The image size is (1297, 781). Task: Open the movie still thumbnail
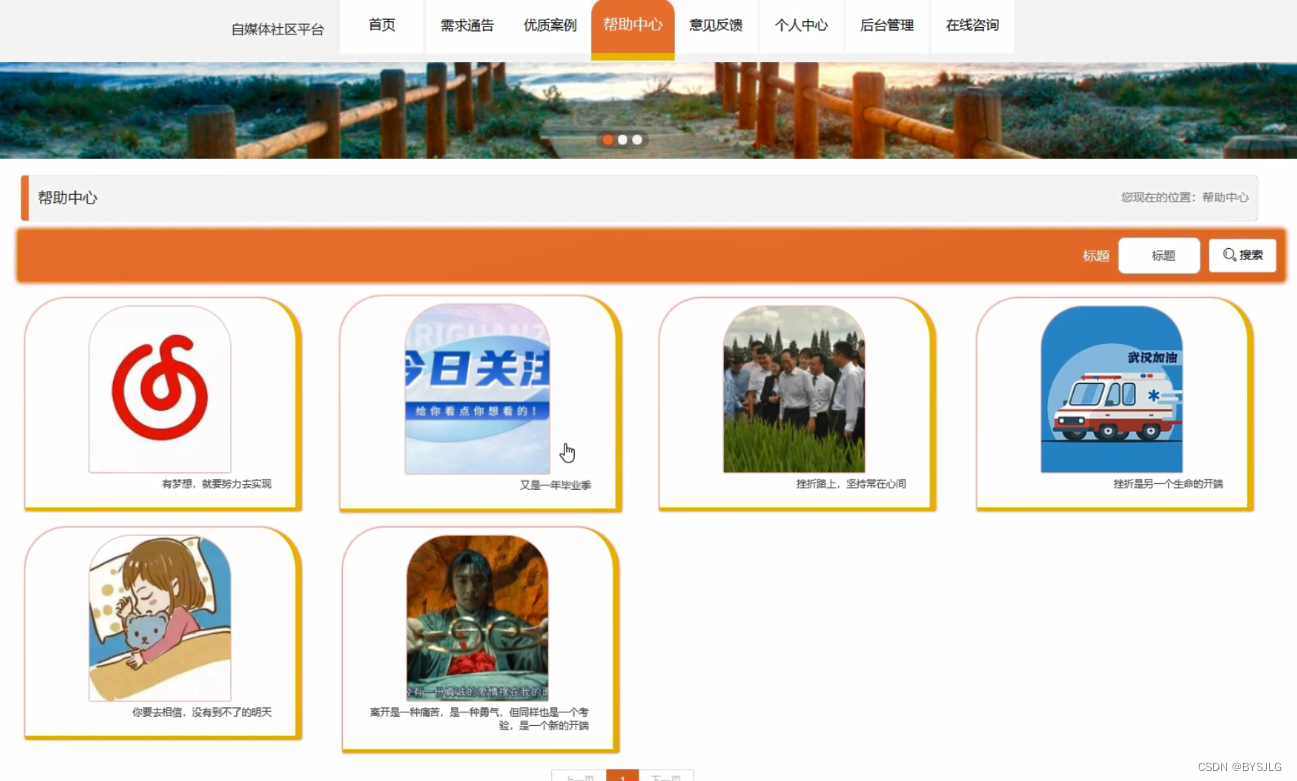[477, 618]
